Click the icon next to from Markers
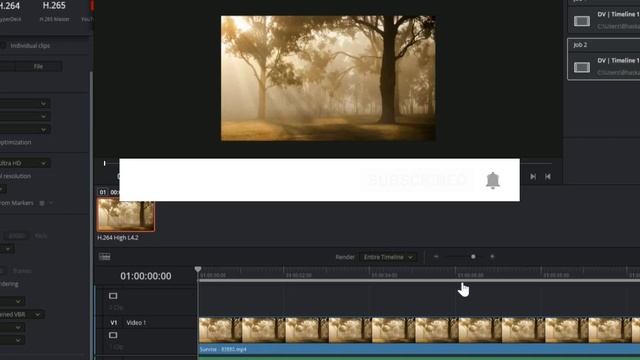Screen dimensions: 640x360 coord(42,203)
